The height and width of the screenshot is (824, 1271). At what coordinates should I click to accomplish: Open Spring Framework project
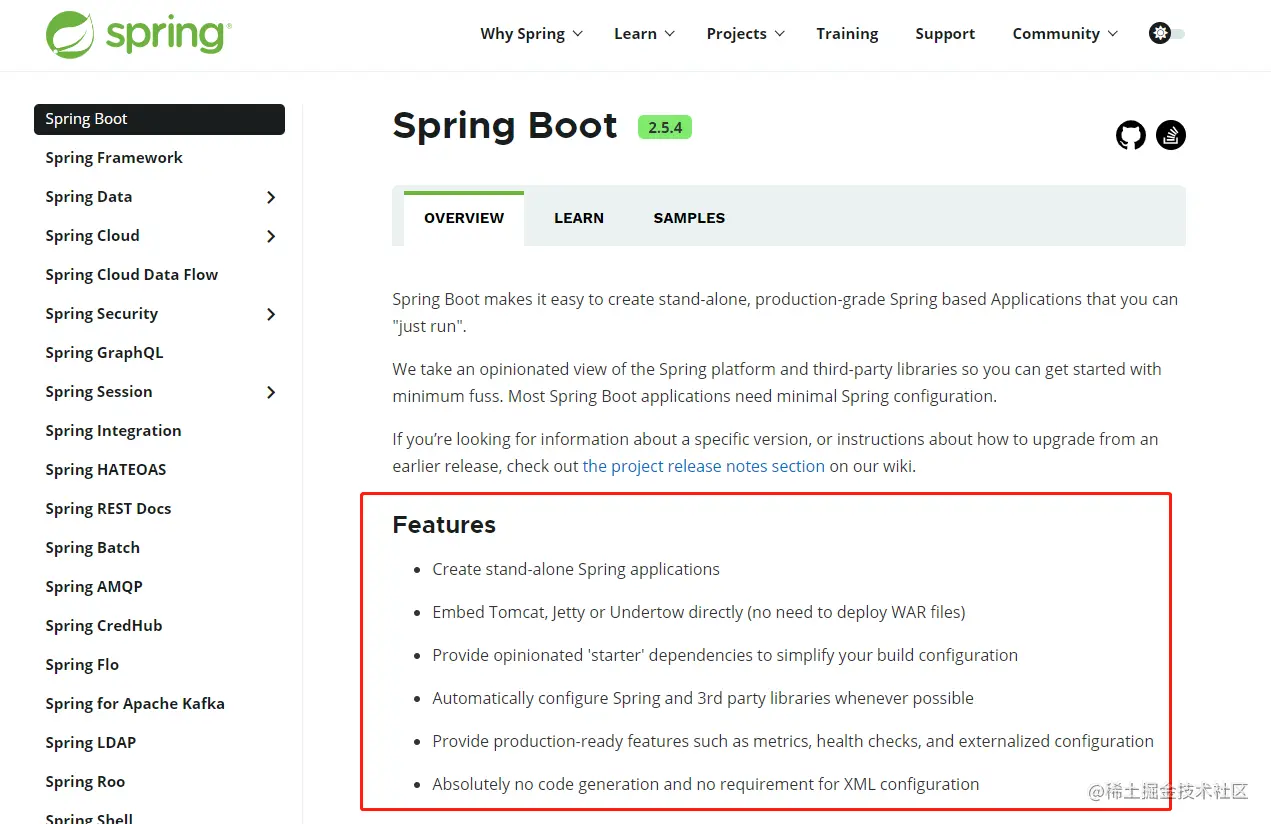pyautogui.click(x=114, y=158)
